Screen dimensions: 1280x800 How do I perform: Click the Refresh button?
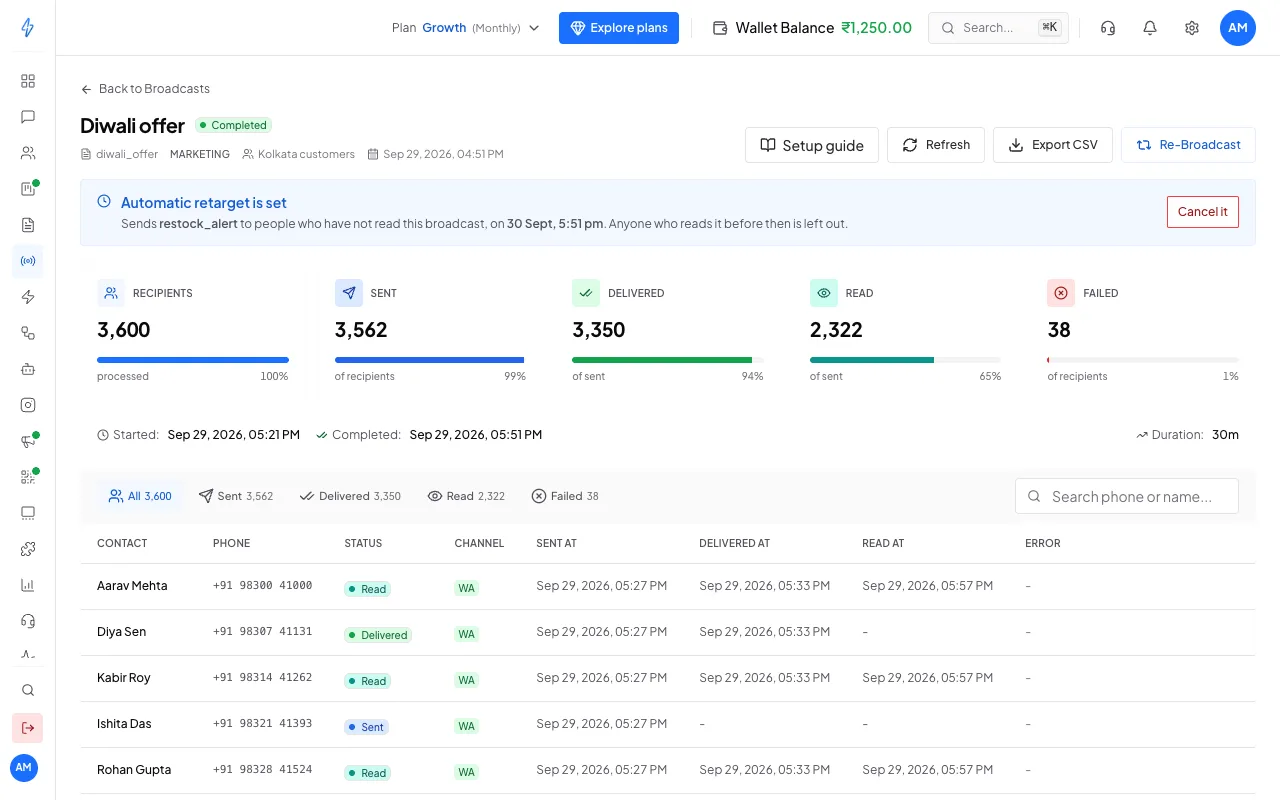(936, 145)
